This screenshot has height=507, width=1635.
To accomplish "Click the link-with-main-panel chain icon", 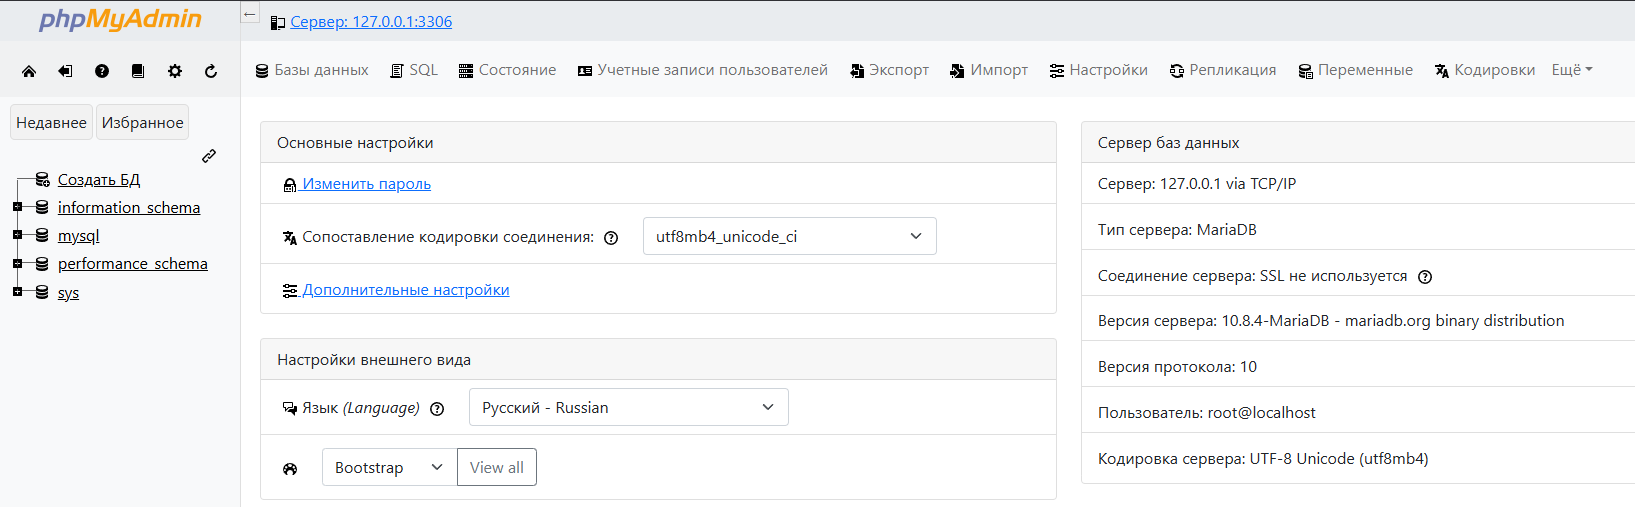I will tap(209, 156).
